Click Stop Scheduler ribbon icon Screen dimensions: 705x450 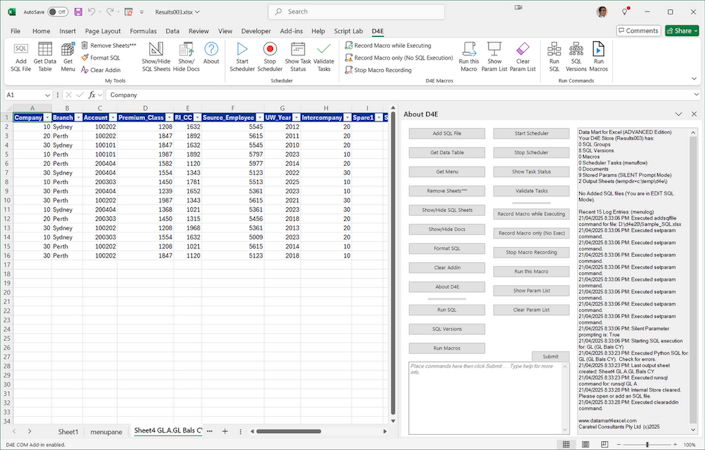click(x=270, y=57)
